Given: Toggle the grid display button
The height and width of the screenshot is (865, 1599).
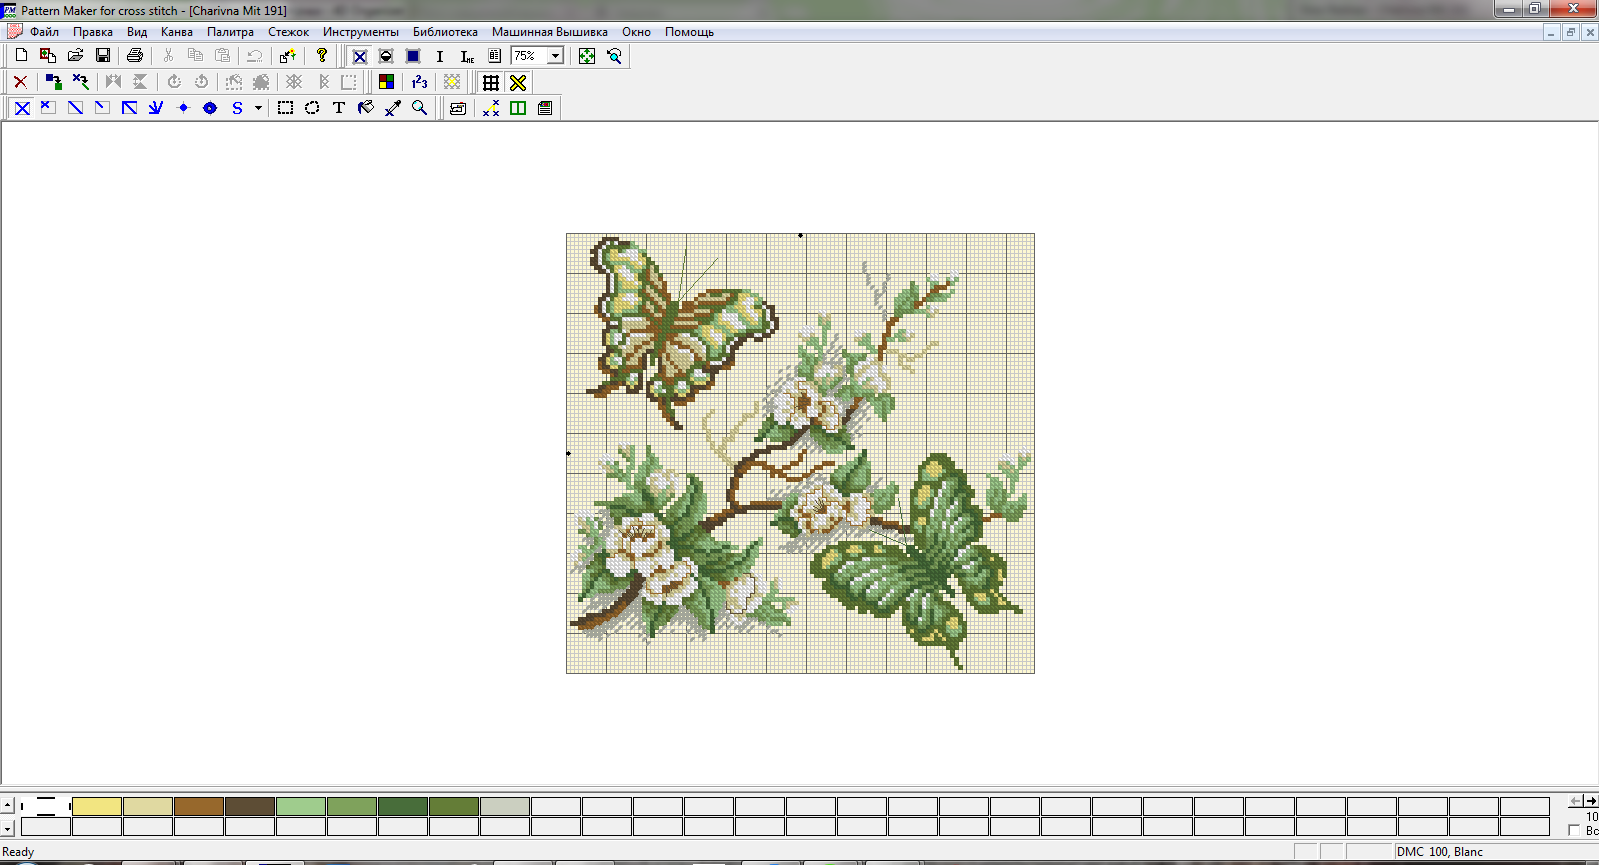Looking at the screenshot, I should coord(491,82).
